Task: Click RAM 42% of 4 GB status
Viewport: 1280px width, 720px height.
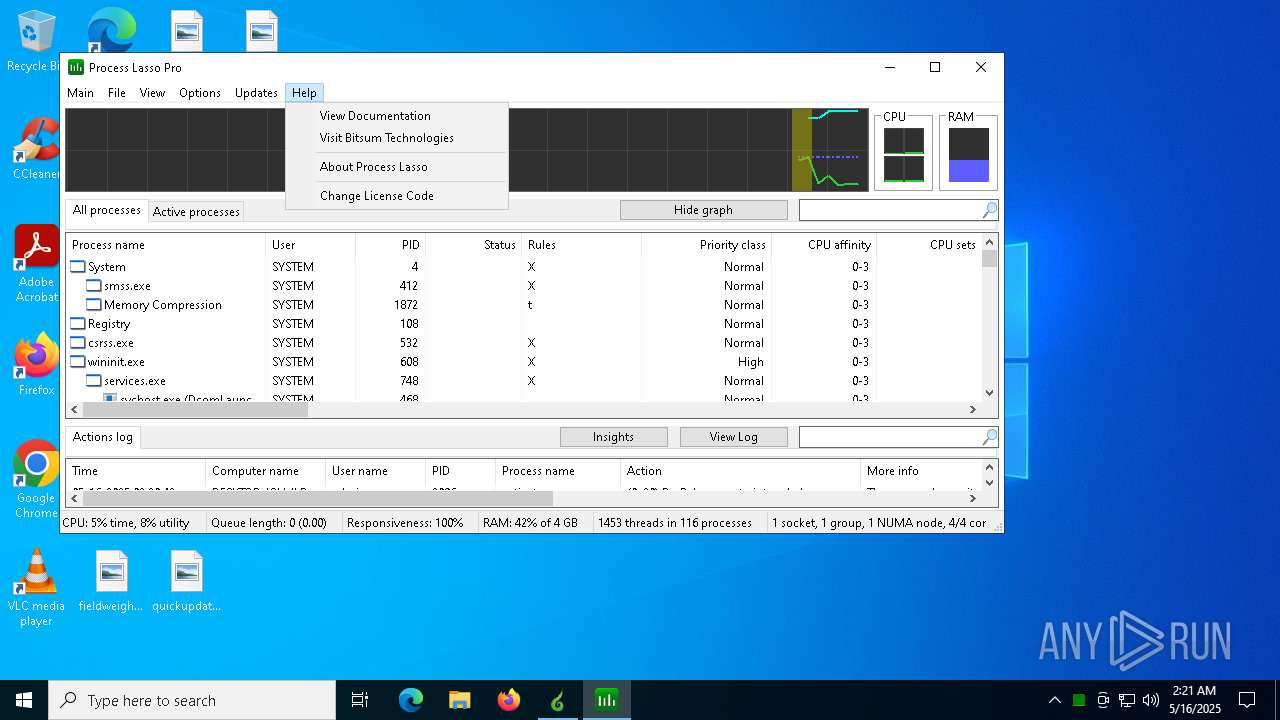Action: (530, 523)
